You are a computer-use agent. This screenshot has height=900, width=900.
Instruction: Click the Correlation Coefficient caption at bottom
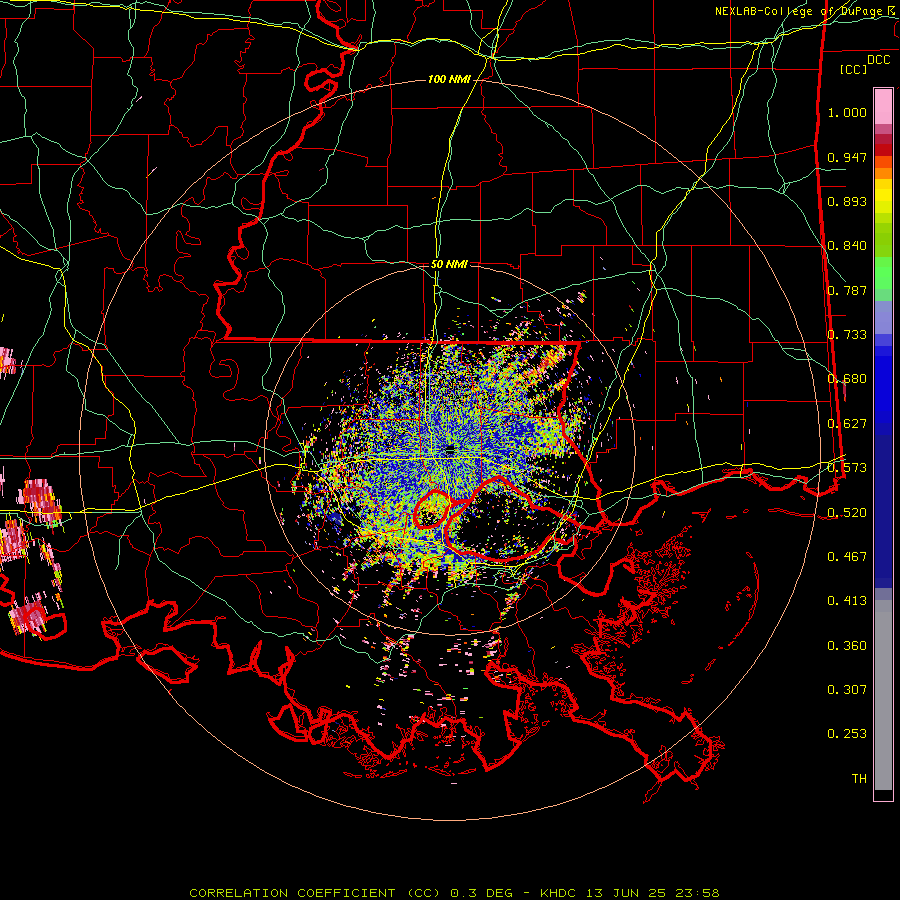pos(454,893)
